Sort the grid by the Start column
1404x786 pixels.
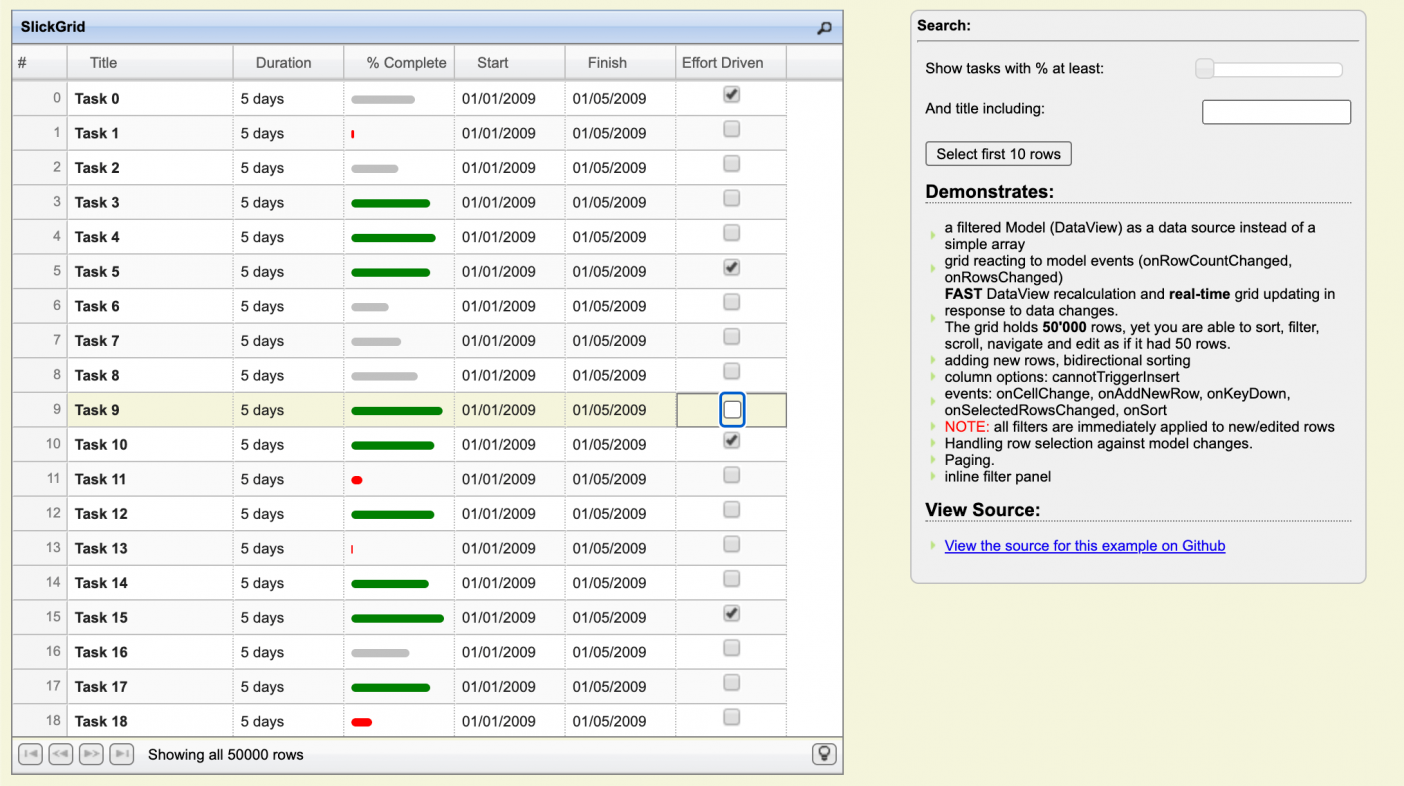tap(493, 62)
